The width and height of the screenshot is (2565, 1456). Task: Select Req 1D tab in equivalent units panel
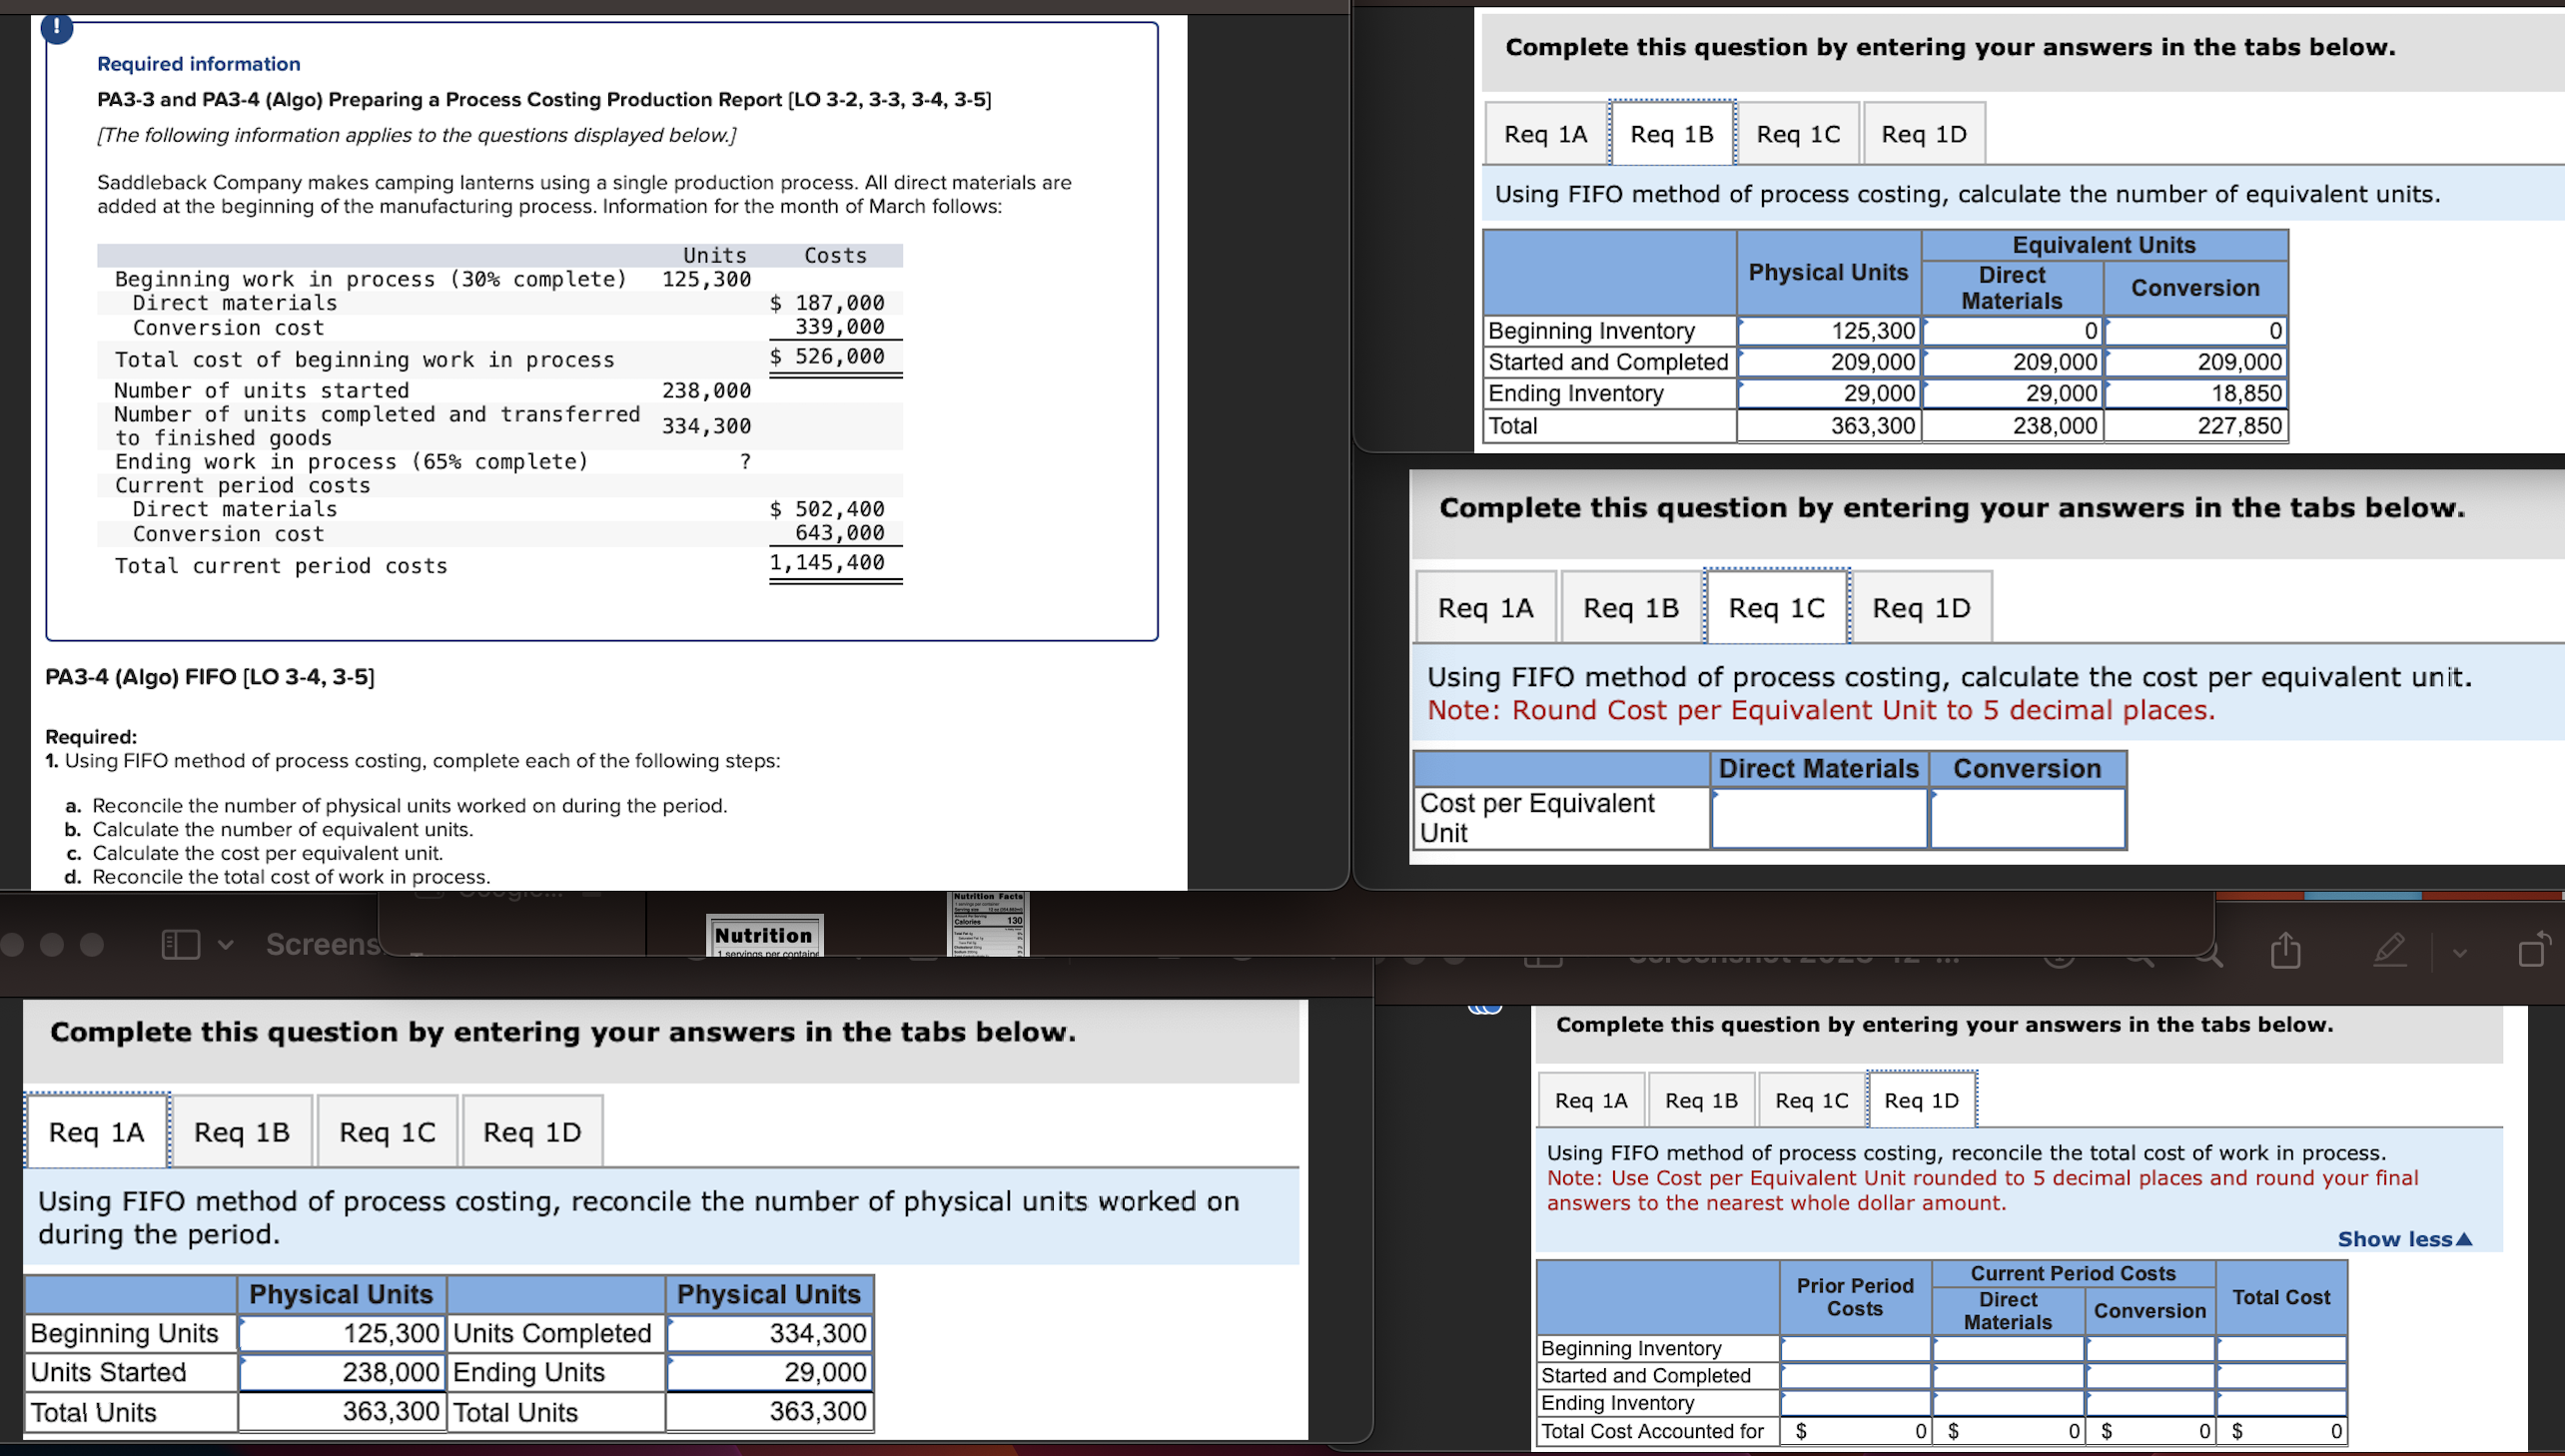(1924, 134)
